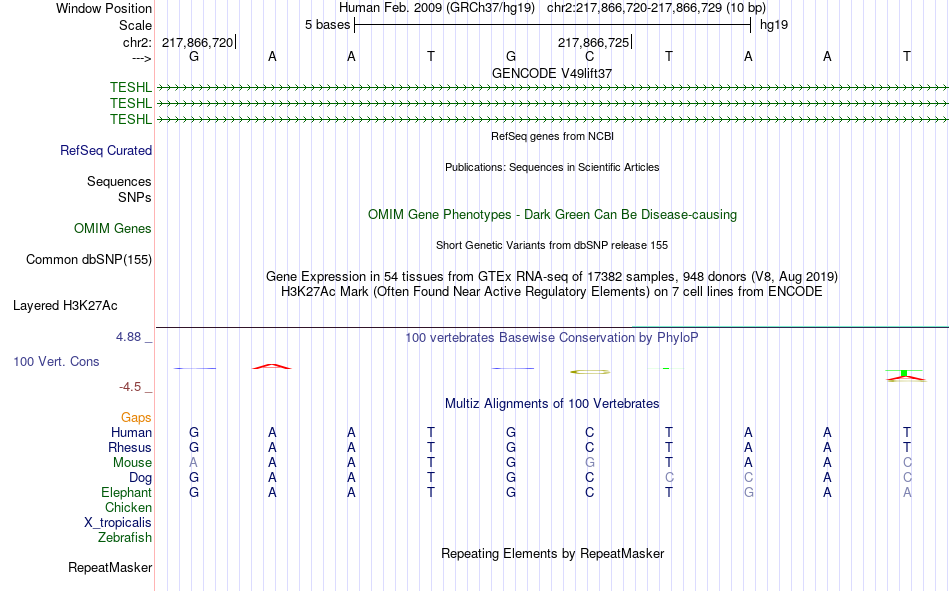This screenshot has width=950, height=591.
Task: Click the GTEx Gene Expression in 54 tissues title
Action: [552, 276]
